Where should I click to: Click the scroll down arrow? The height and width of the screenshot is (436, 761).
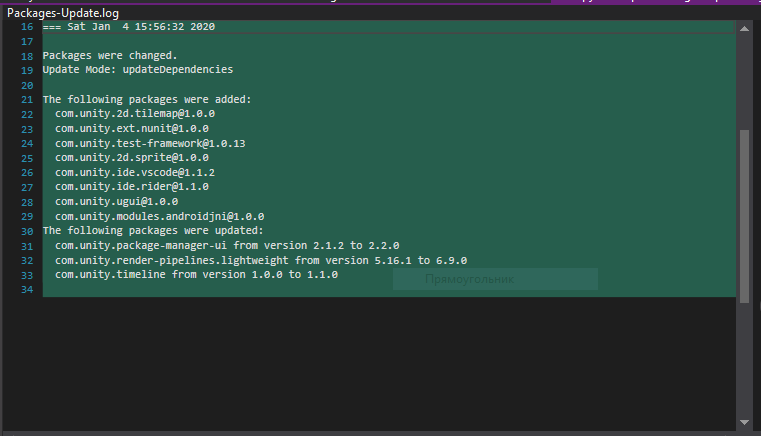pos(744,422)
